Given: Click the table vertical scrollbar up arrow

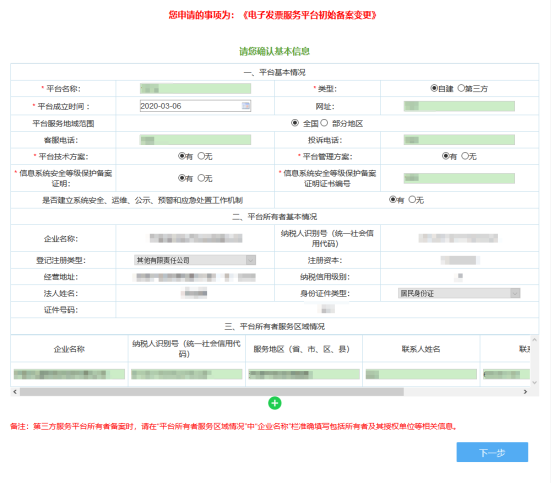Looking at the screenshot, I should [535, 340].
